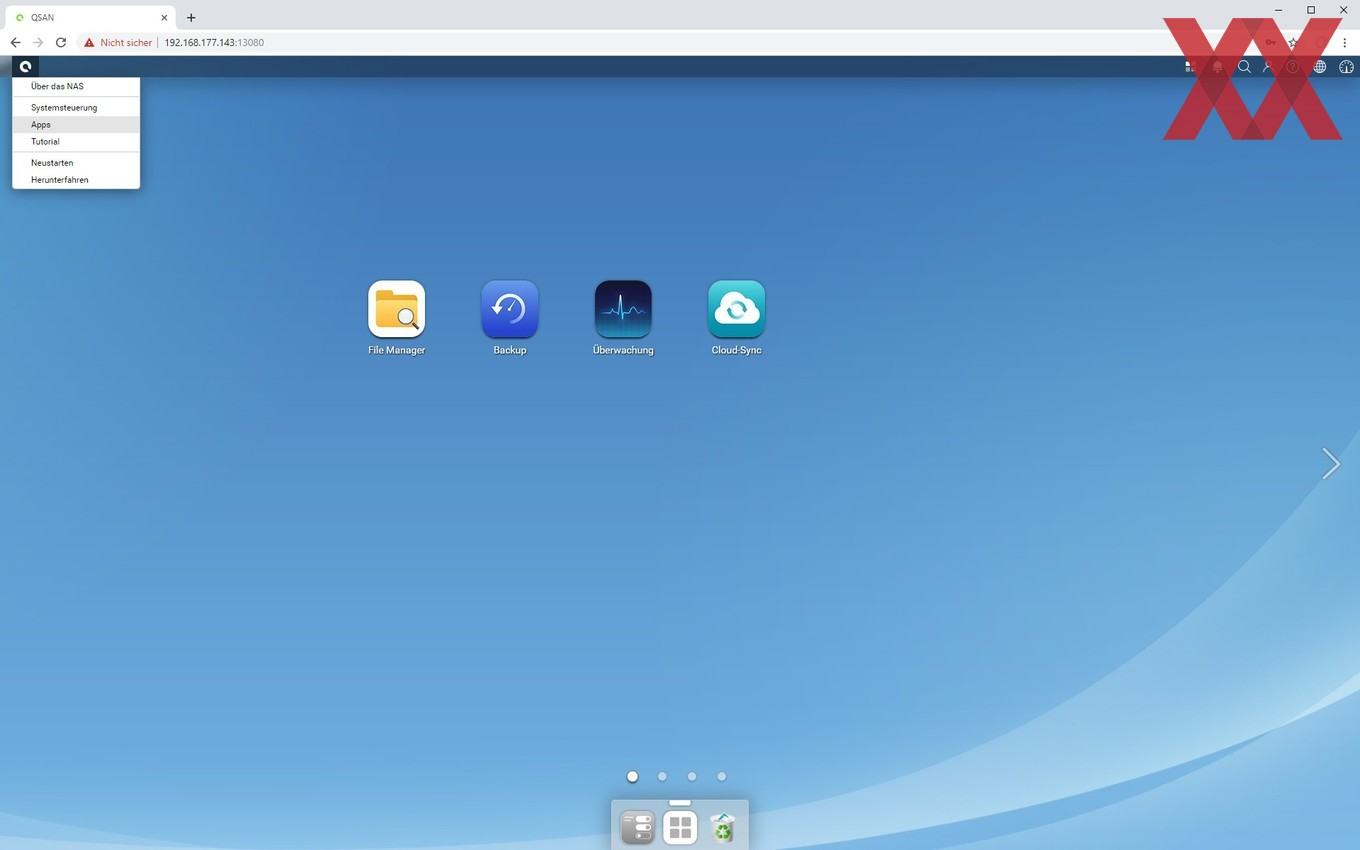Open the File Manager app
Viewport: 1360px width, 850px height.
pyautogui.click(x=397, y=309)
